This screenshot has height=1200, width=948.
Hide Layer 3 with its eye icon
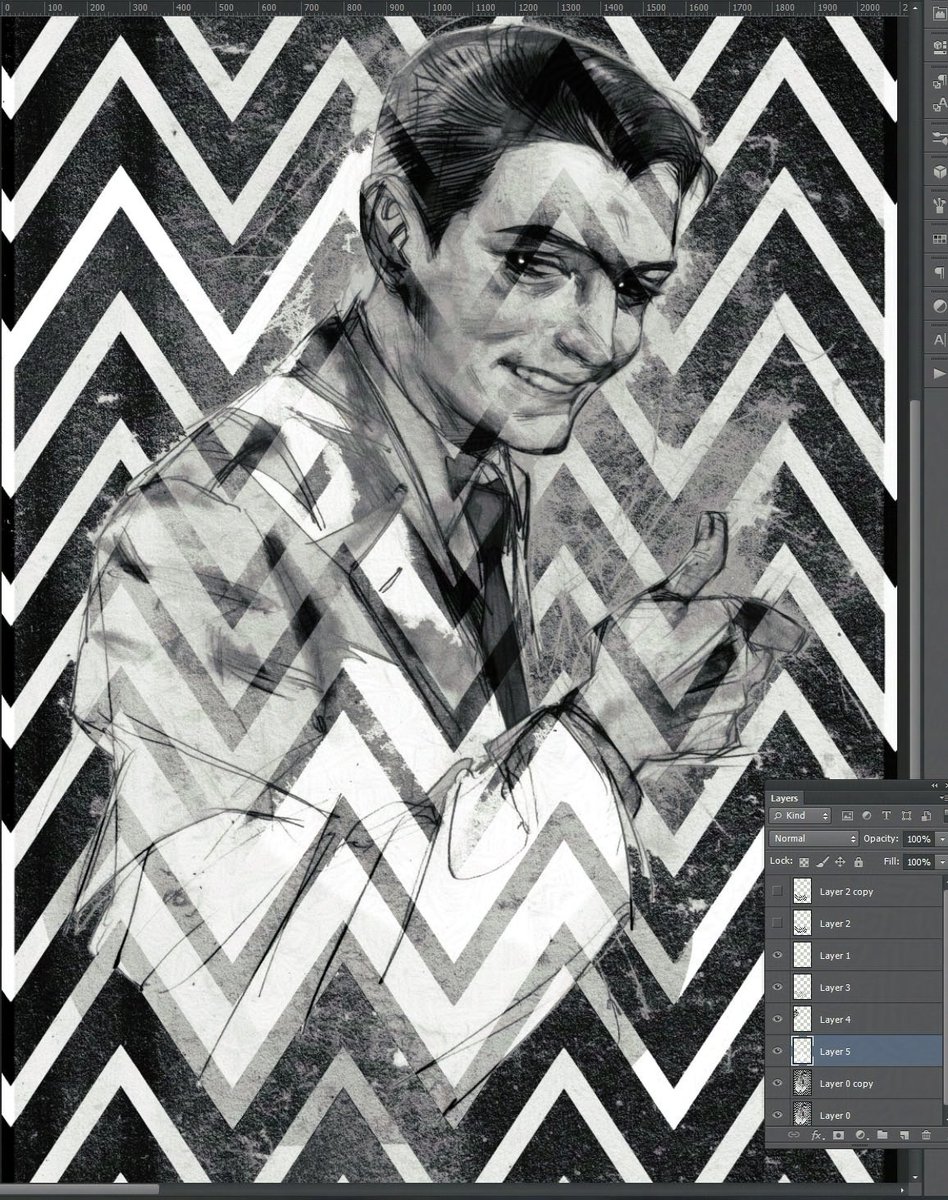[778, 987]
